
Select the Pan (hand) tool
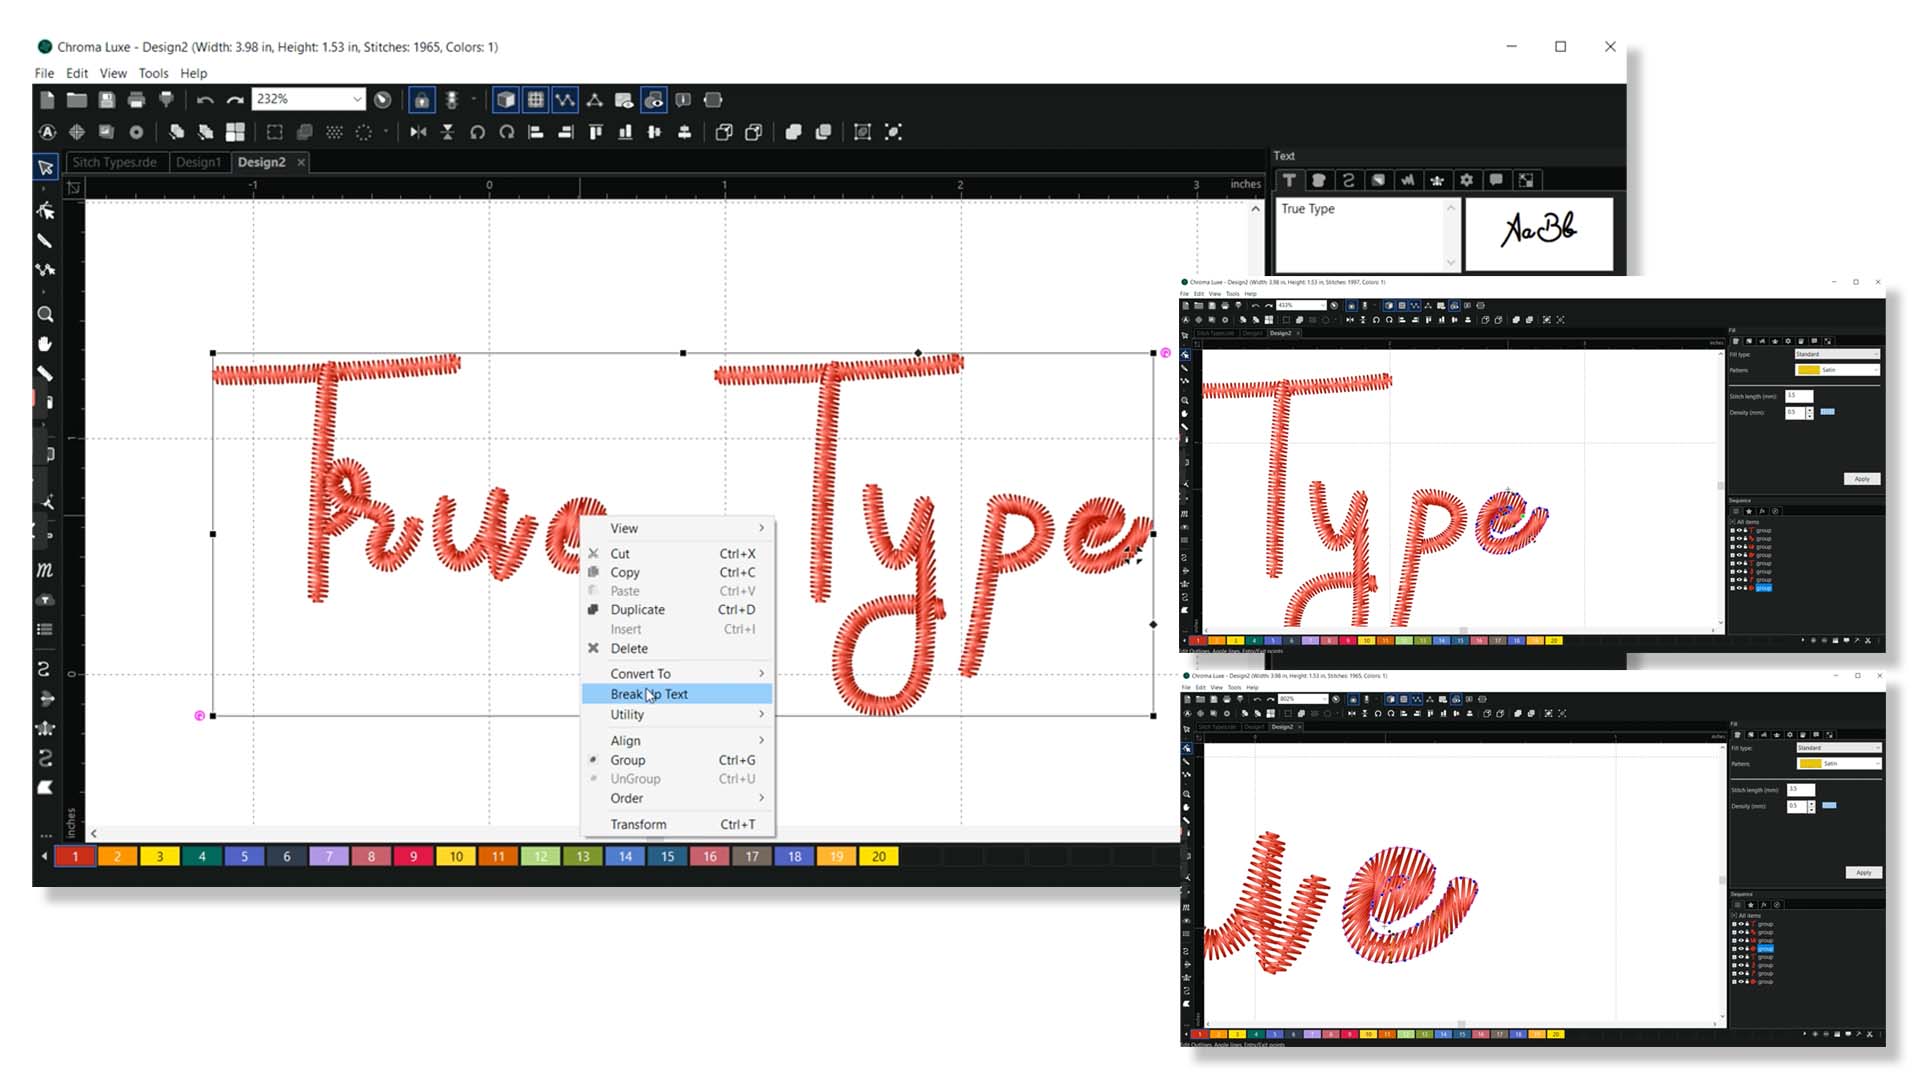pos(46,344)
